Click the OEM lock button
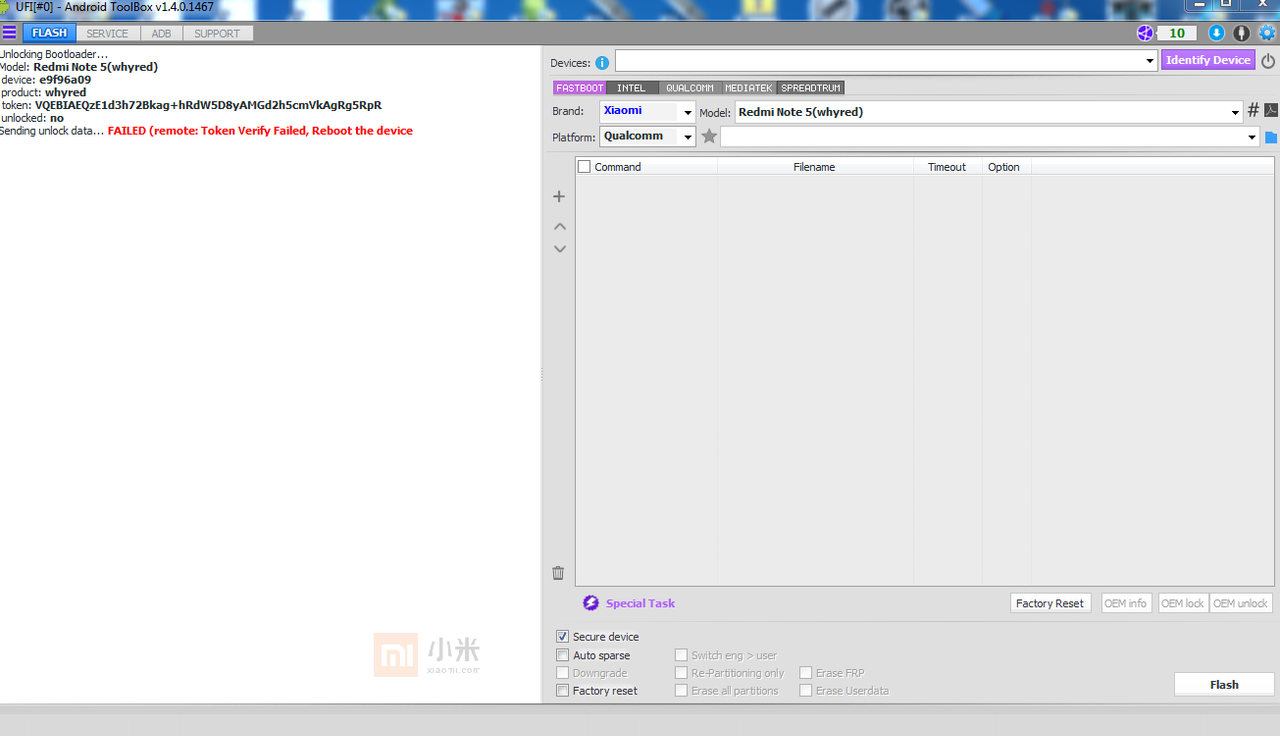This screenshot has height=736, width=1280. (x=1183, y=603)
